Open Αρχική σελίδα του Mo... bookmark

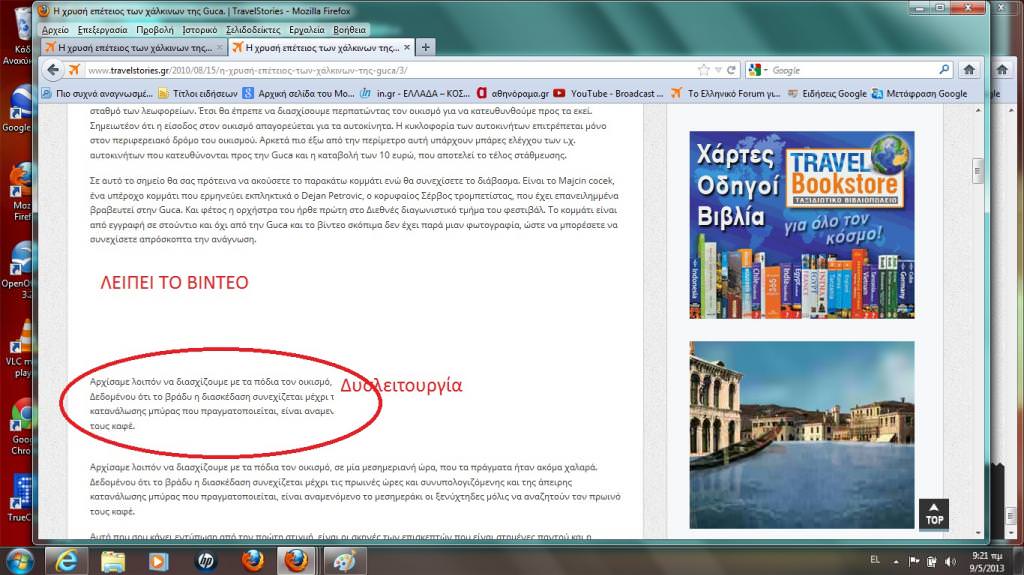(x=298, y=93)
